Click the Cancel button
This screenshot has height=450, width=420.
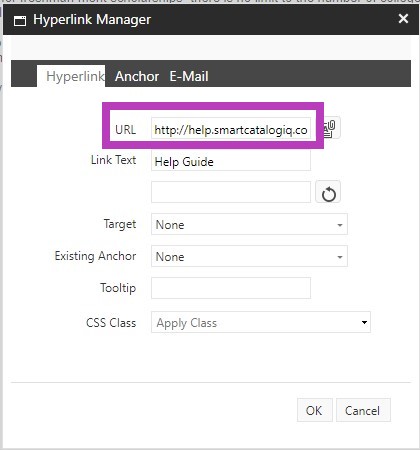point(363,410)
